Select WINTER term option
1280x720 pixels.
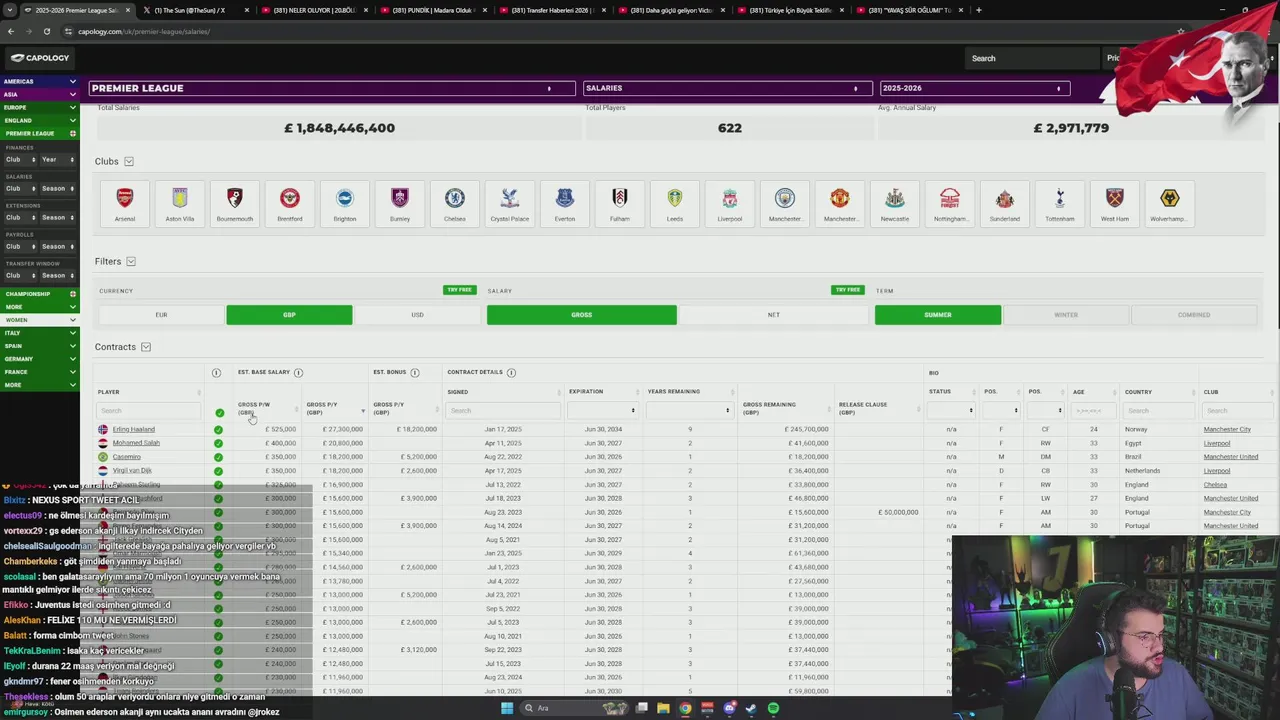[x=1066, y=315]
